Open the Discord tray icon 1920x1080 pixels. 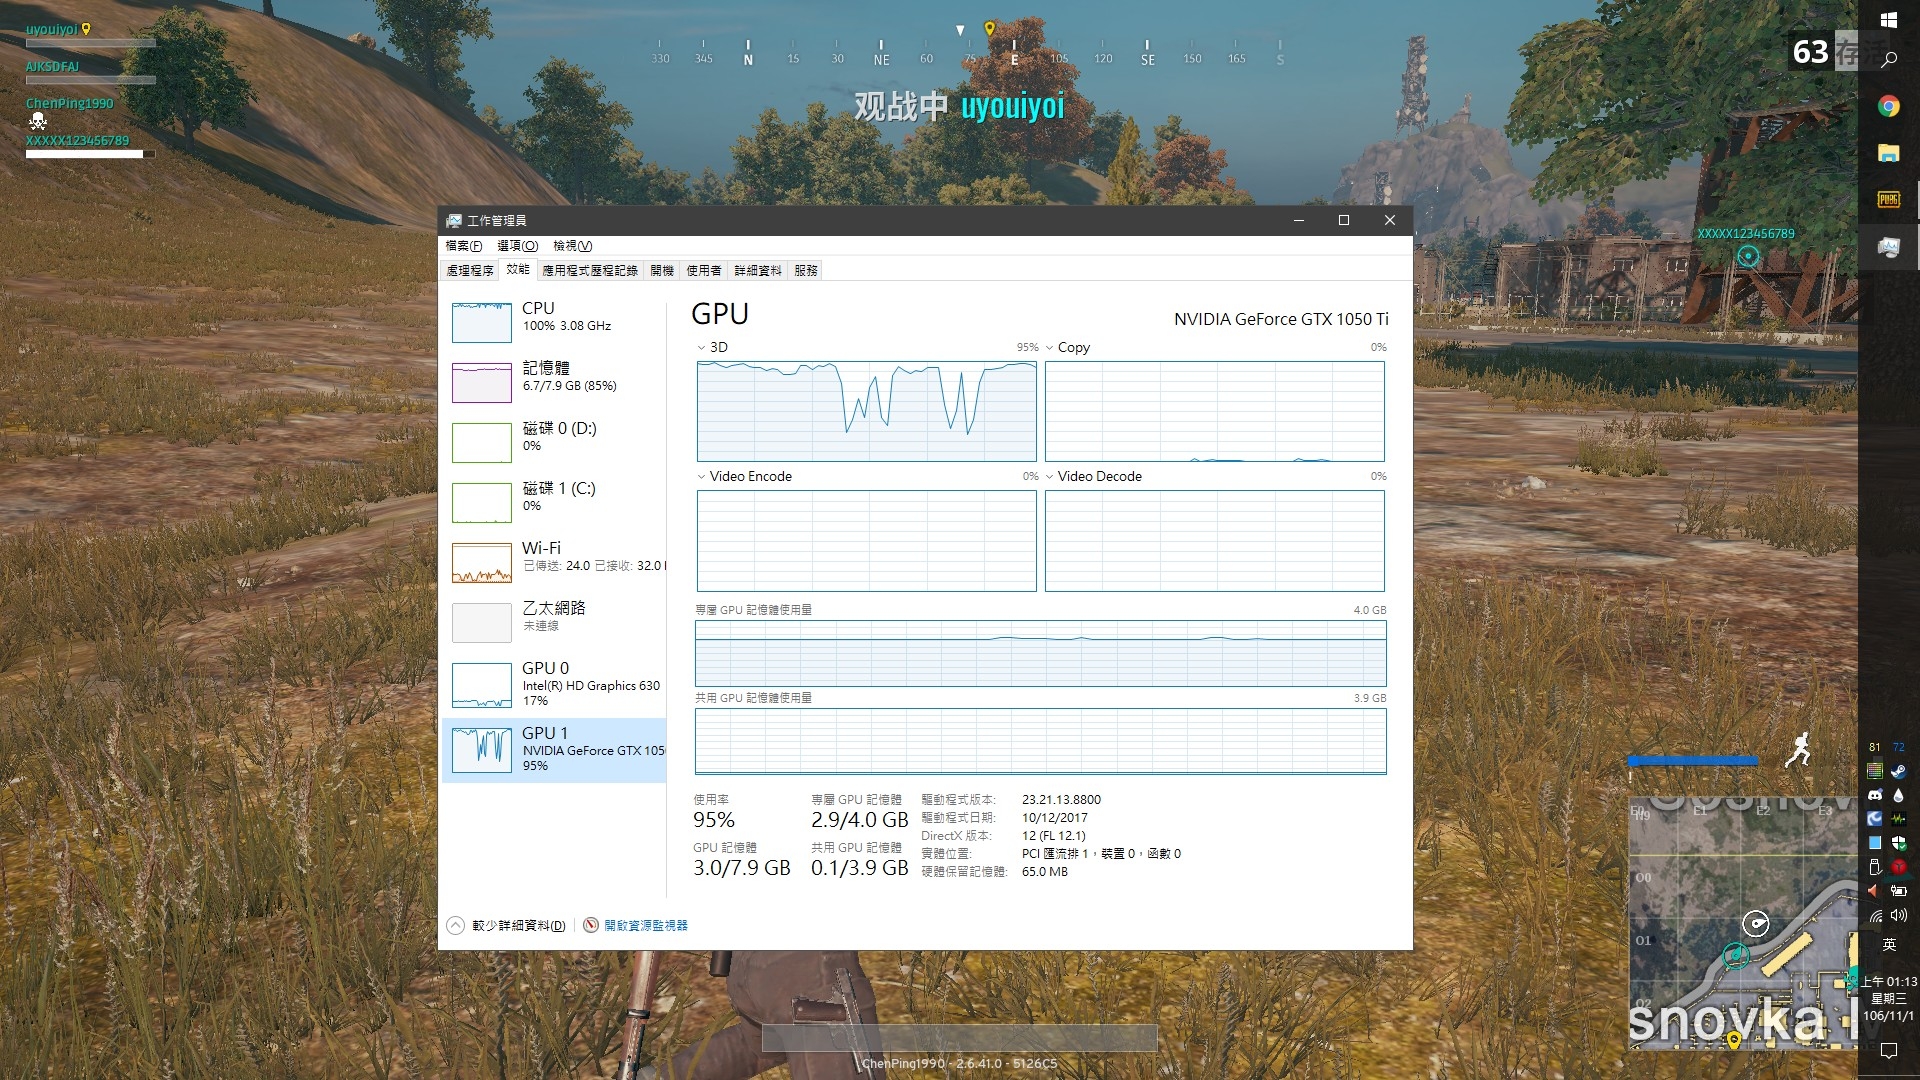click(x=1875, y=795)
